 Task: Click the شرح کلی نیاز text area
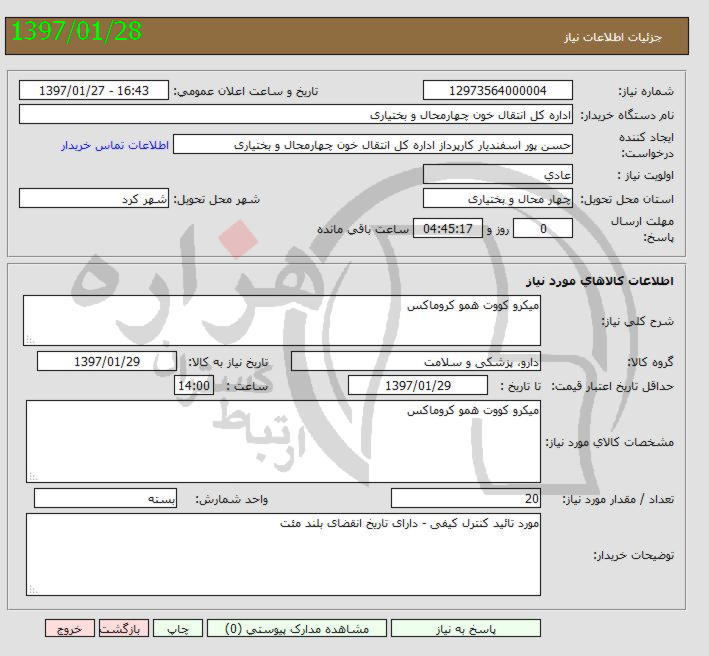(x=282, y=321)
